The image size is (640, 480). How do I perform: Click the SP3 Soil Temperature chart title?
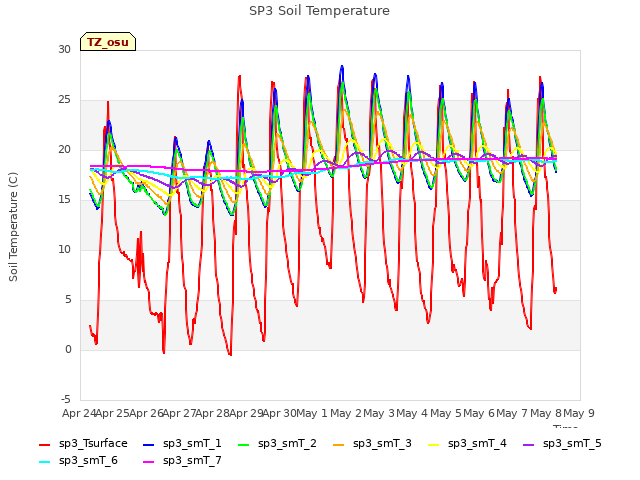point(319,11)
